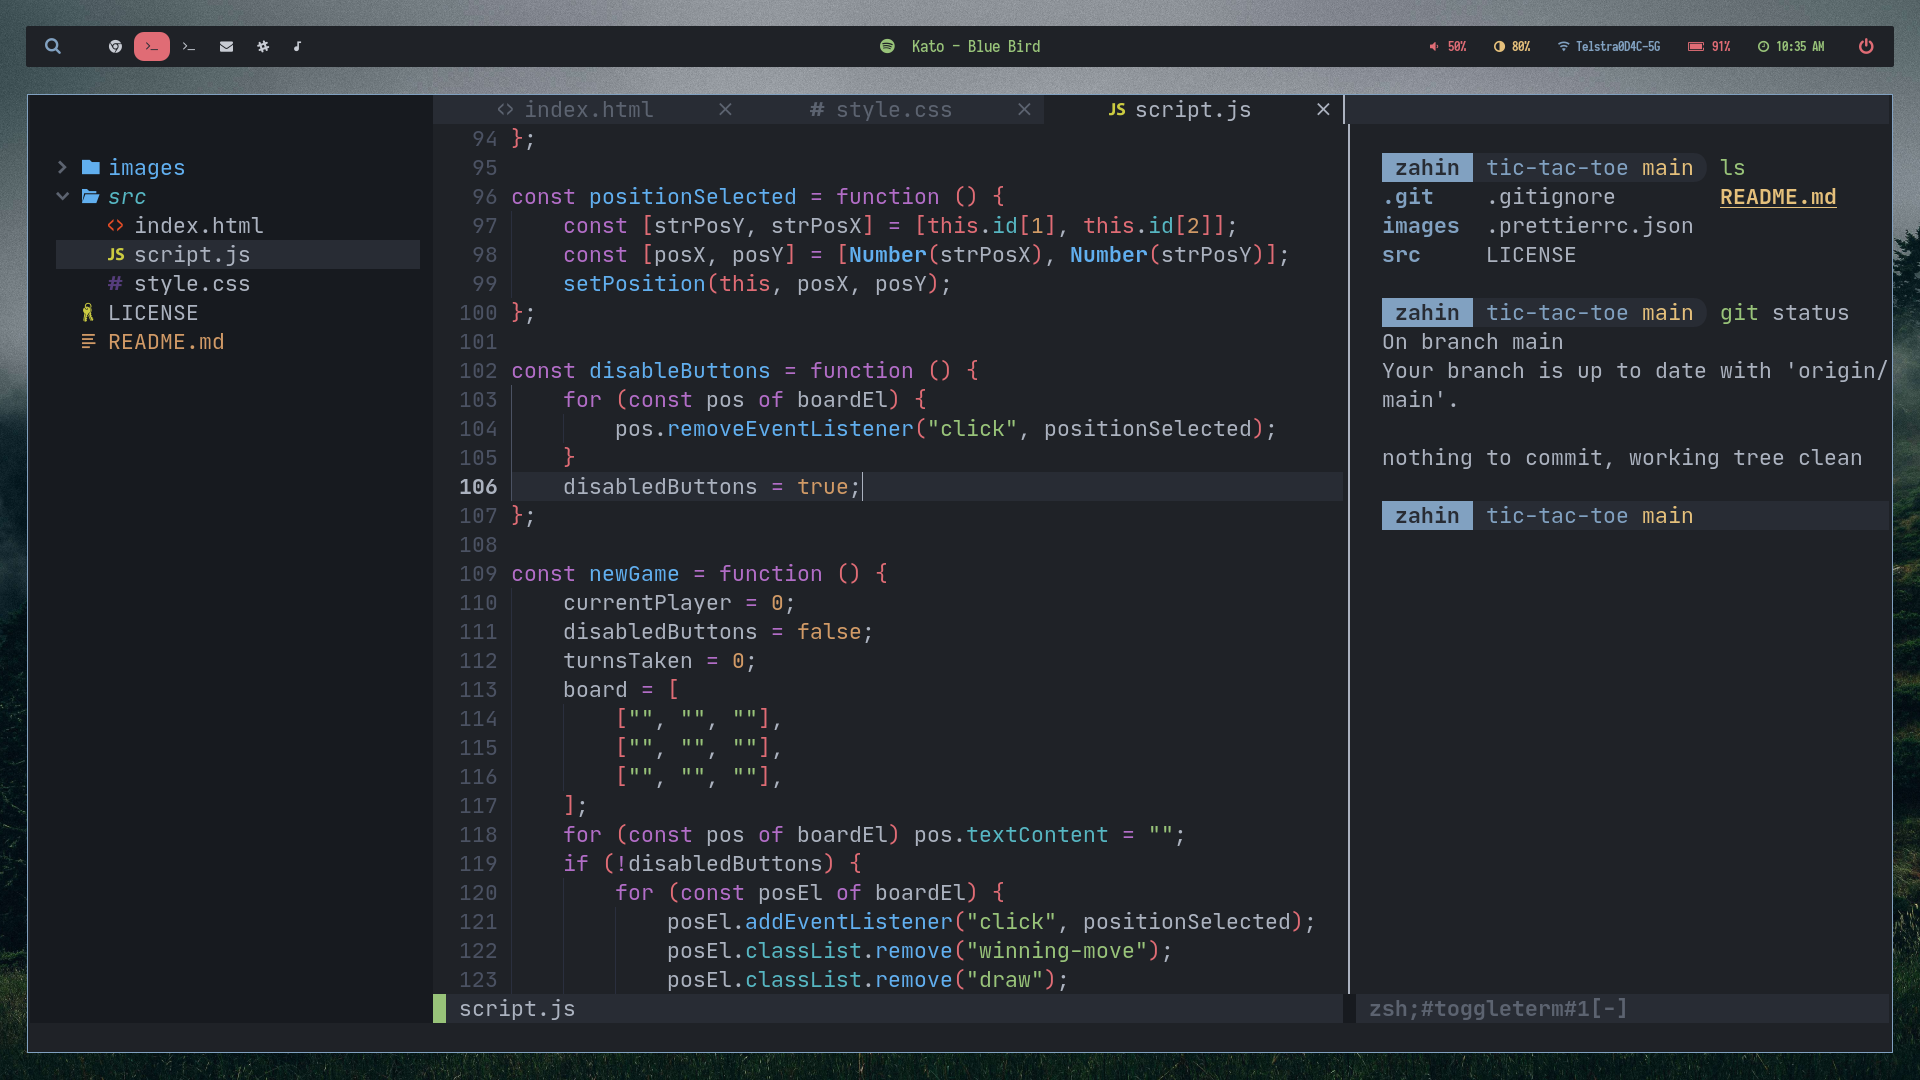Expand the images folder chevron
This screenshot has width=1920, height=1080.
(62, 167)
